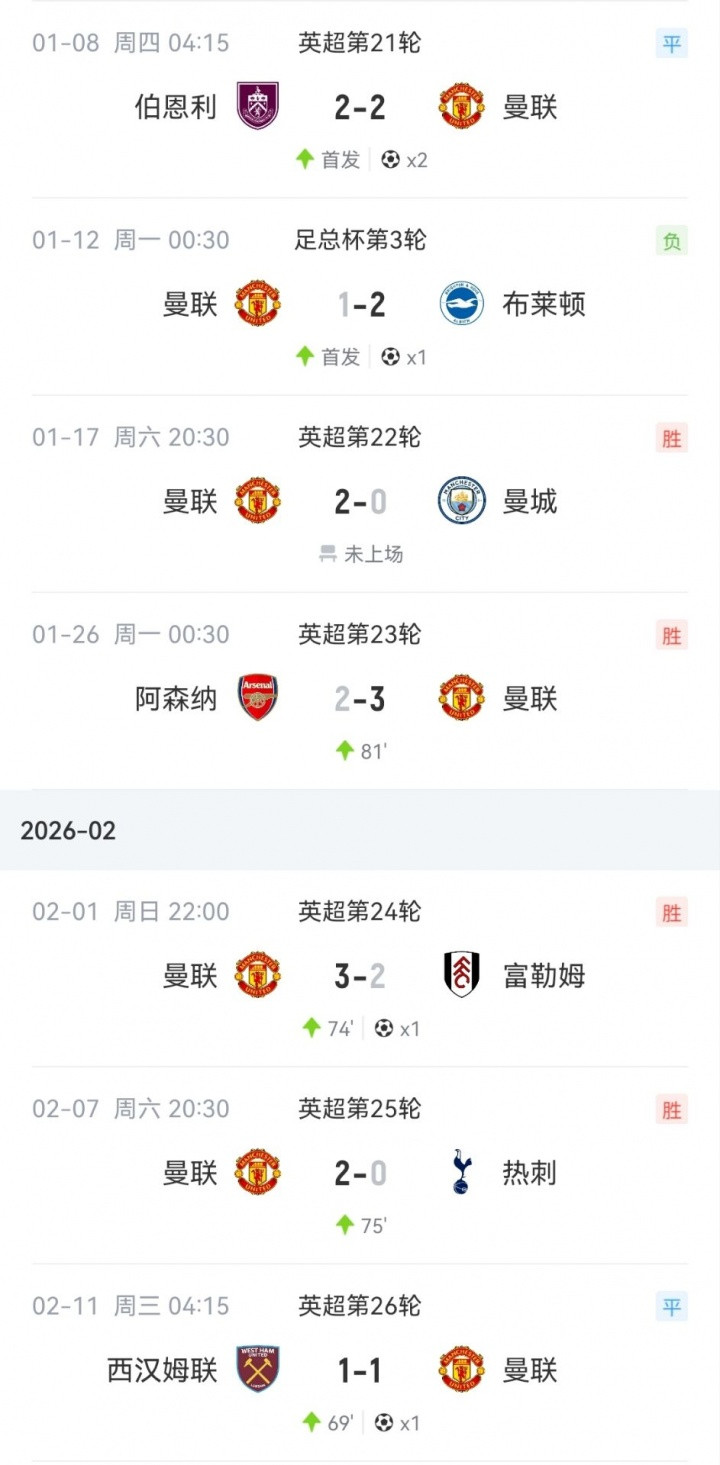720x1465 pixels.
Task: Click the Tottenham club crest
Action: [x=462, y=1172]
